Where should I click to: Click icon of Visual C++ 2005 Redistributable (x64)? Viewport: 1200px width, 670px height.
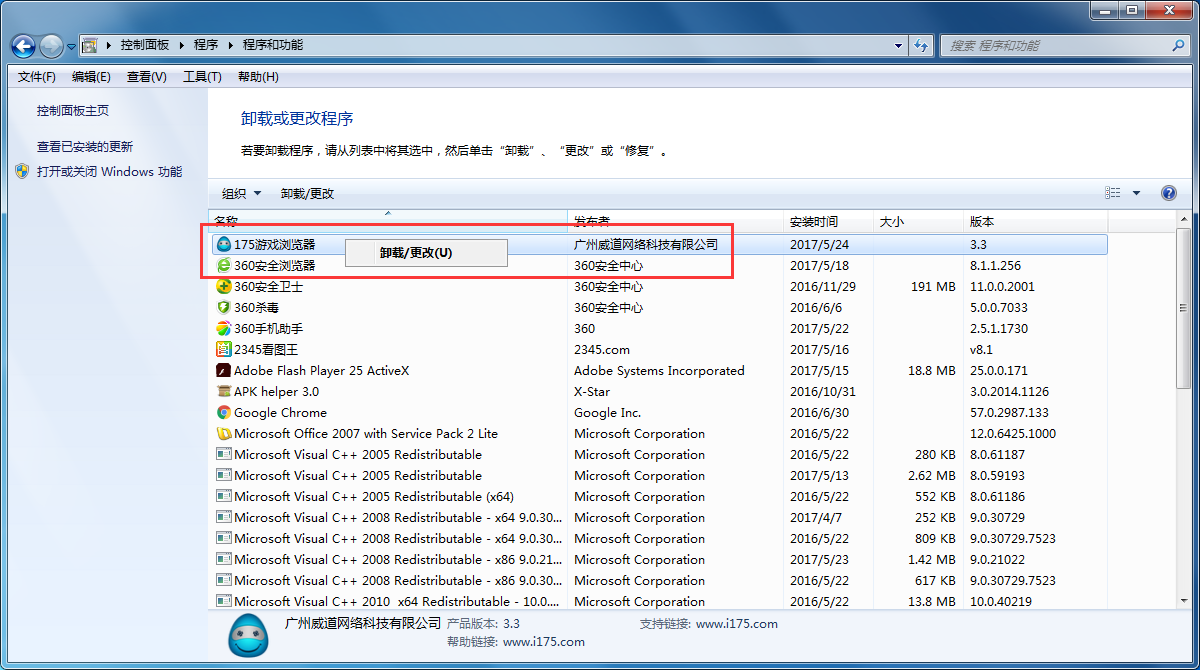(x=224, y=496)
